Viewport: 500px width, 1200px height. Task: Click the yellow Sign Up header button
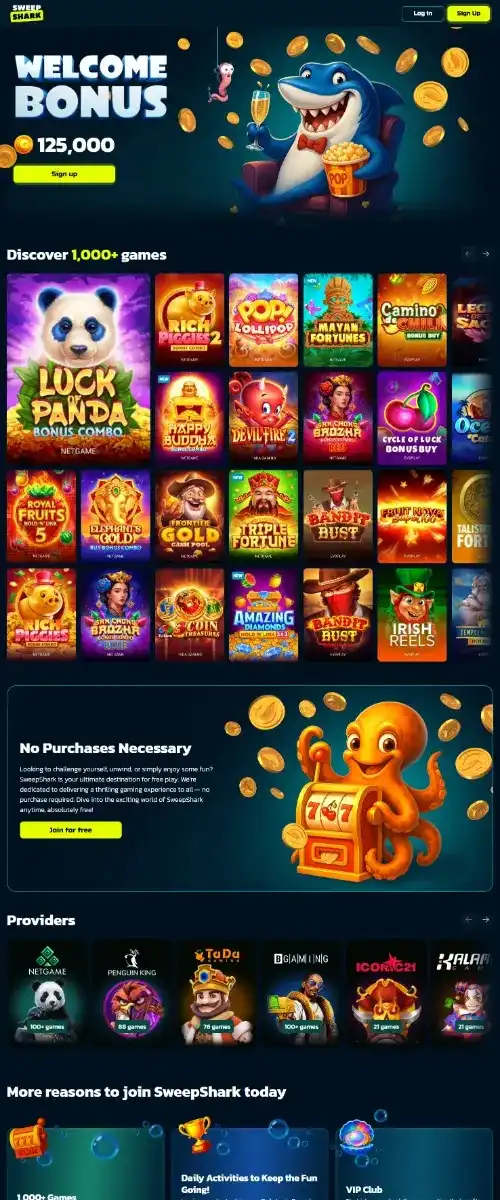coord(468,13)
